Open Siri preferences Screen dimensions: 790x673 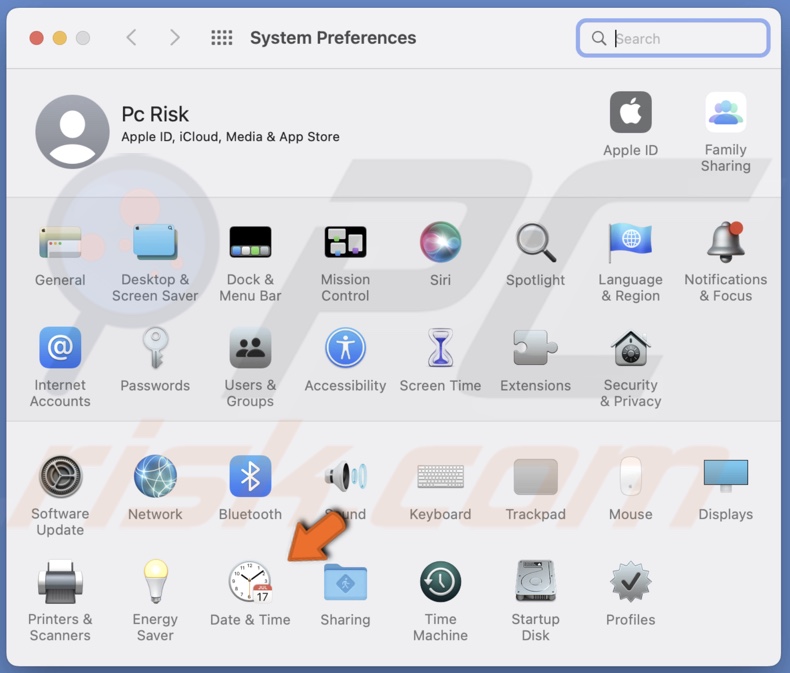(440, 244)
